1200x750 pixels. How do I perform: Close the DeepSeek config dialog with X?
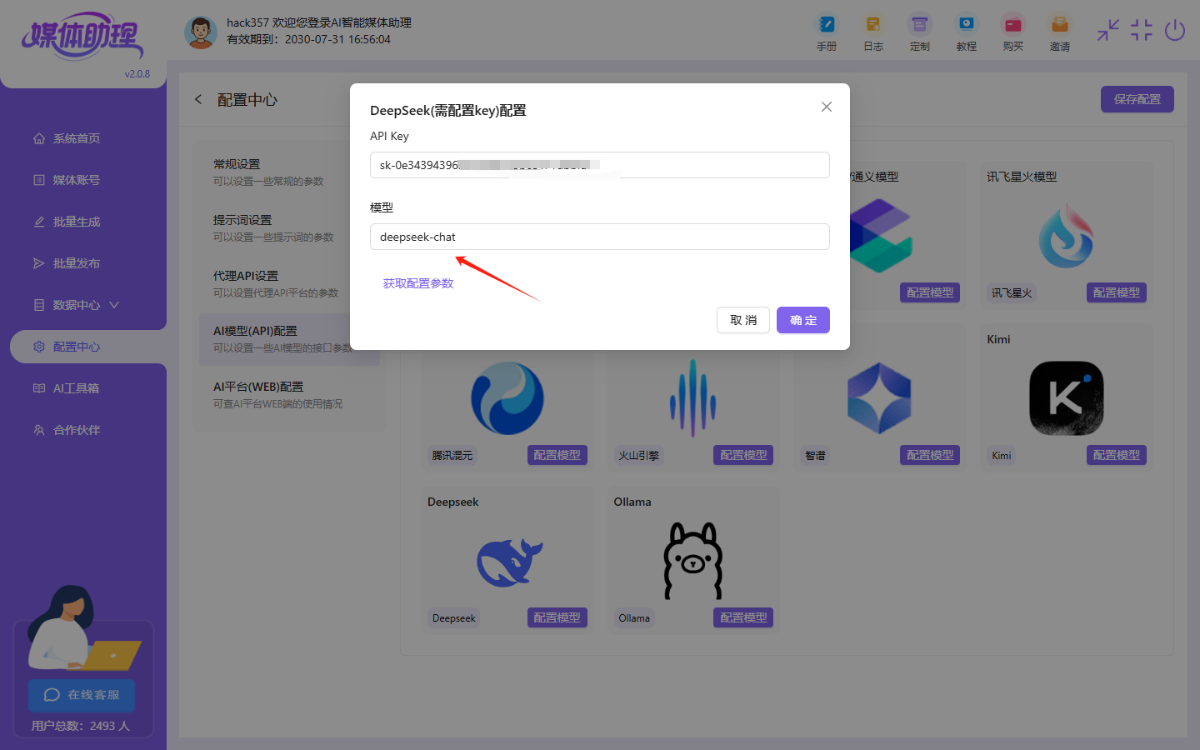[x=826, y=107]
